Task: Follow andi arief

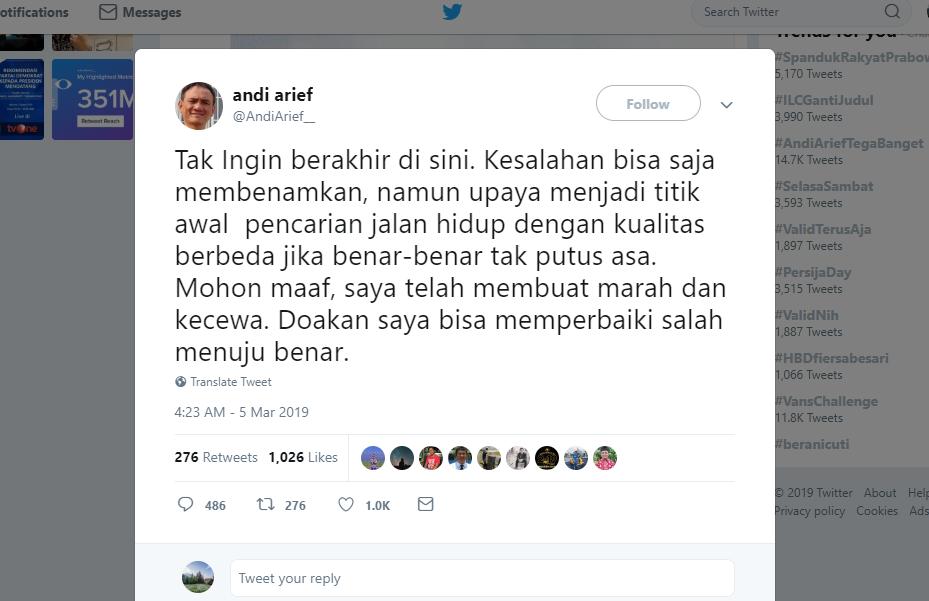Action: tap(648, 104)
